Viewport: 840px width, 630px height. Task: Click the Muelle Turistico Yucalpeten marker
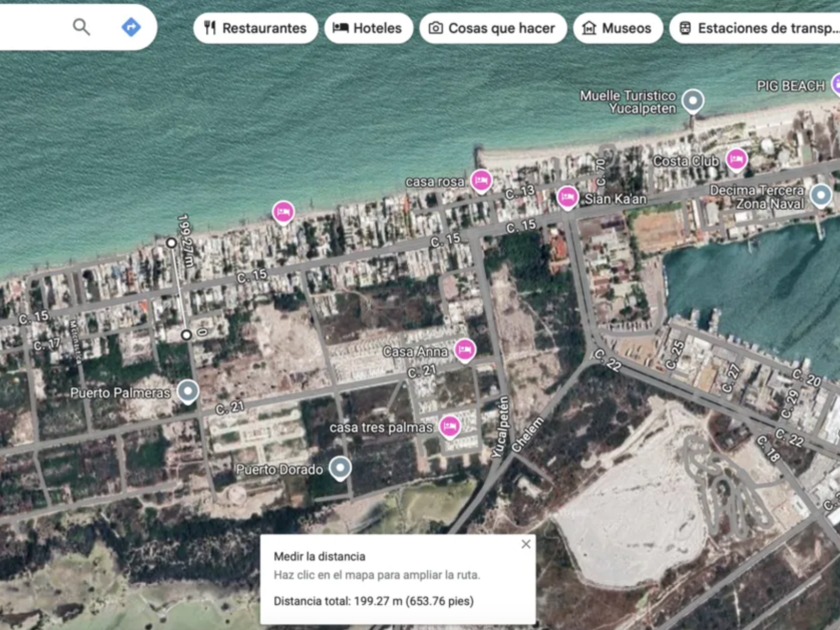692,100
